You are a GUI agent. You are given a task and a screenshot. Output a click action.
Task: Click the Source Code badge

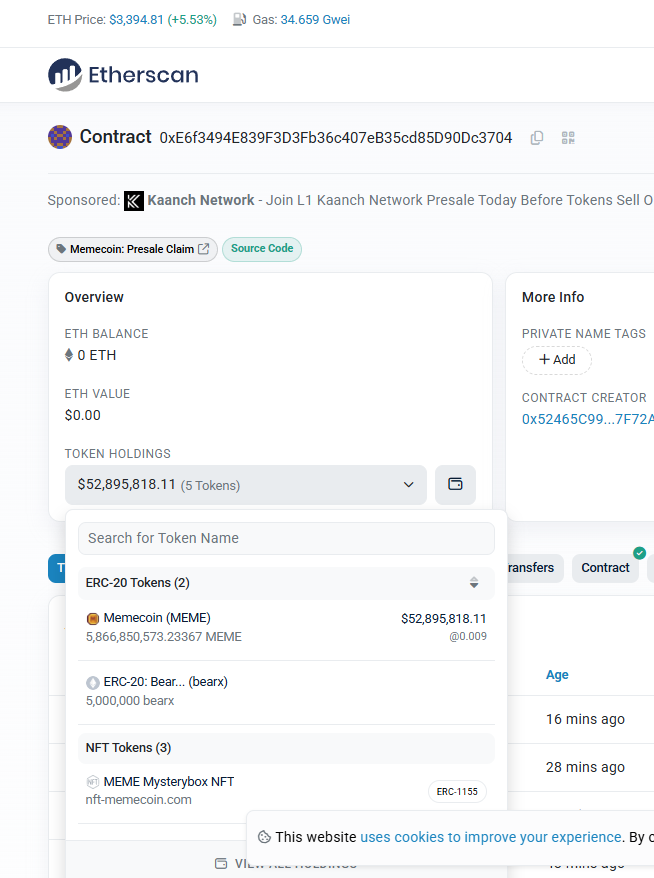[x=262, y=249]
